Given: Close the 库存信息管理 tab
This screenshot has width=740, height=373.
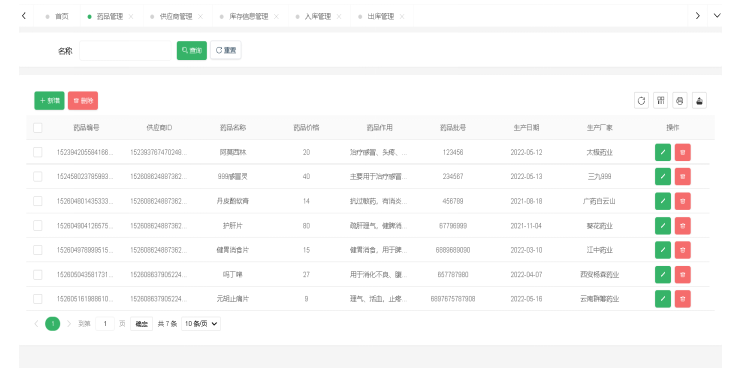Looking at the screenshot, I should (277, 17).
